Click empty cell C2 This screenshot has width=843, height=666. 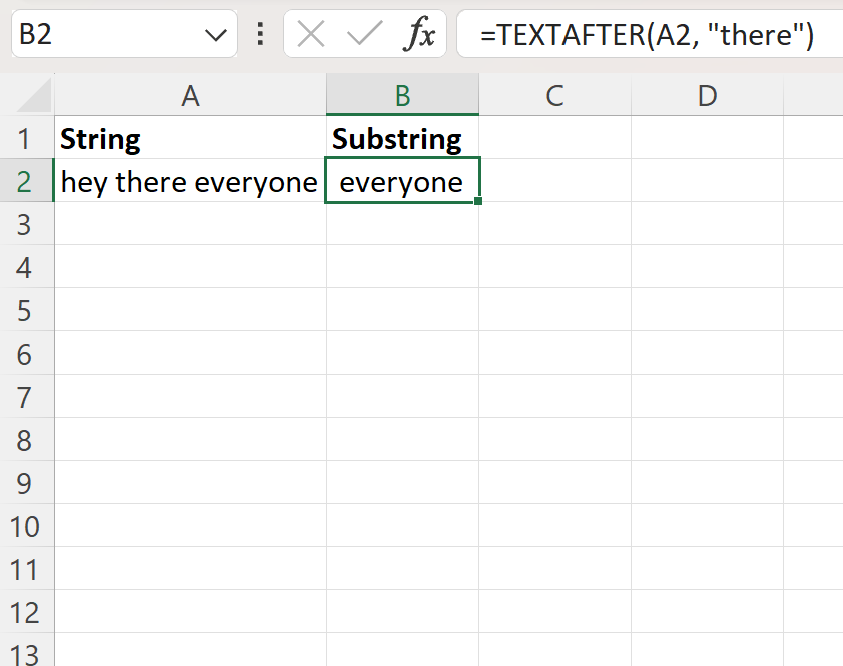tap(554, 182)
